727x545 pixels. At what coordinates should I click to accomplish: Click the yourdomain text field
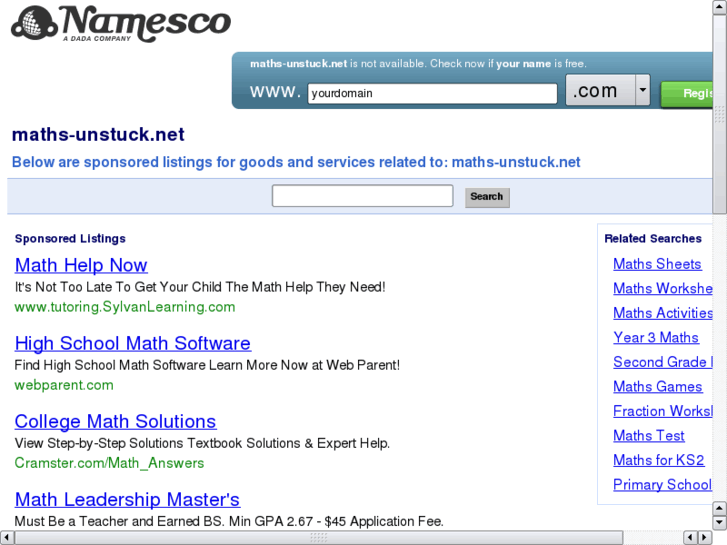pyautogui.click(x=432, y=93)
